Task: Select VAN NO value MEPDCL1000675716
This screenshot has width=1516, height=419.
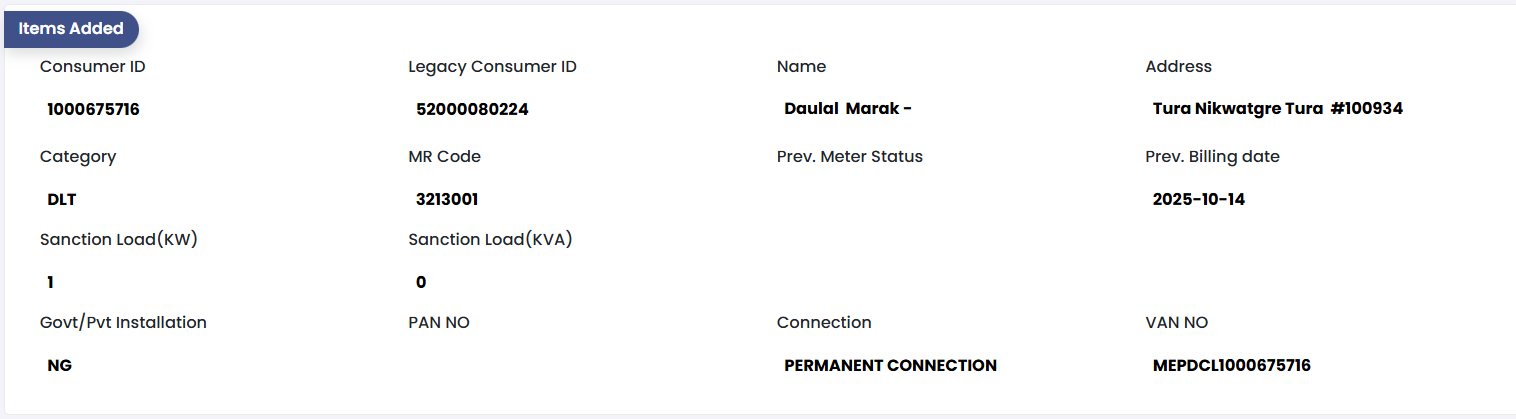Action: [1231, 366]
